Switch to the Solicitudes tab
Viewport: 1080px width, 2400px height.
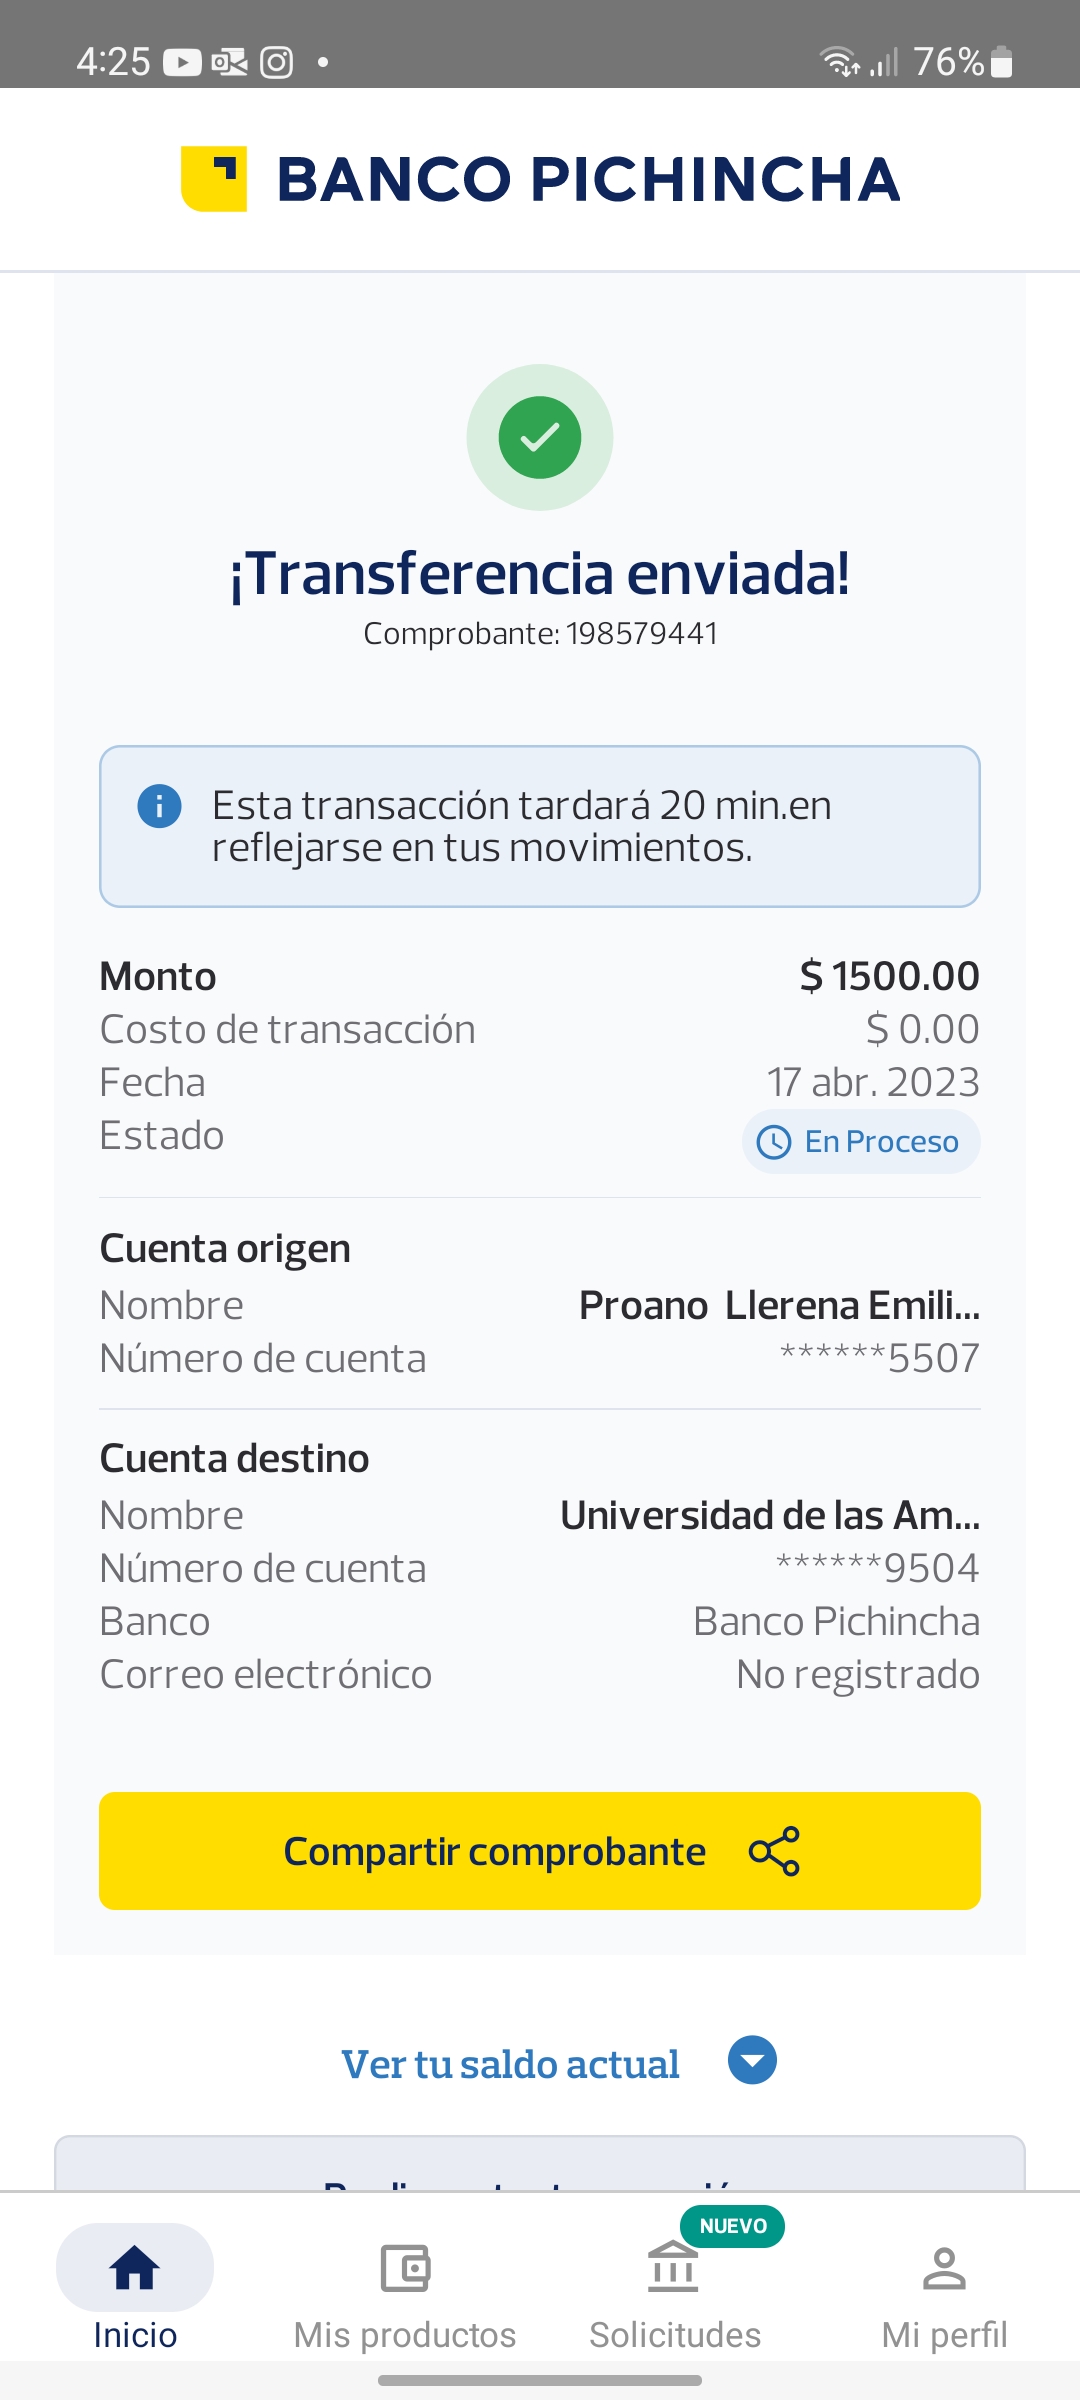click(675, 2335)
